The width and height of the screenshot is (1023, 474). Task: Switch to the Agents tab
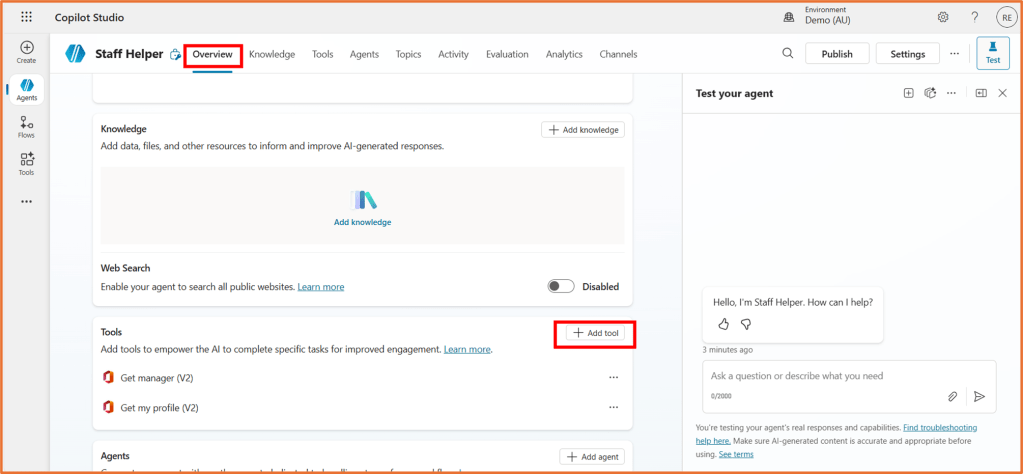click(x=364, y=55)
